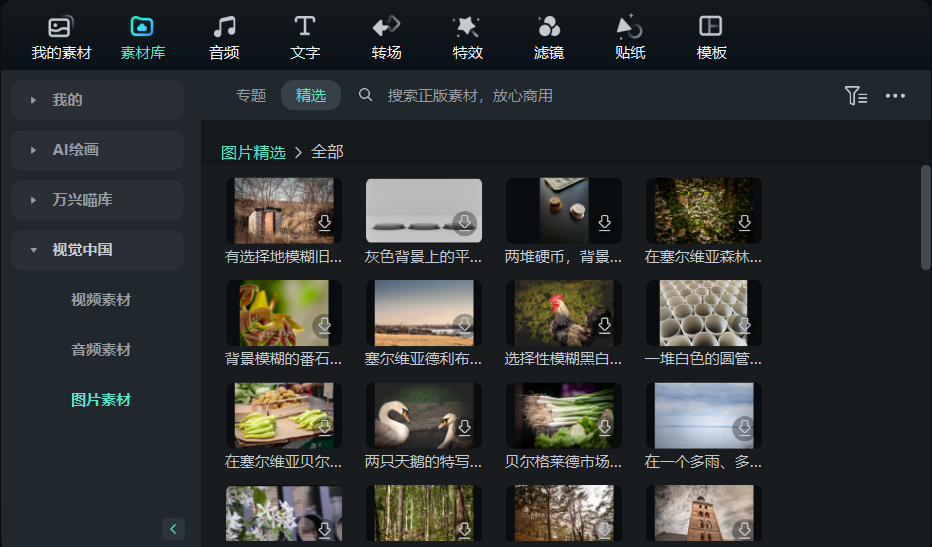932x547 pixels.
Task: Select the white tubes thumbnail
Action: click(704, 313)
